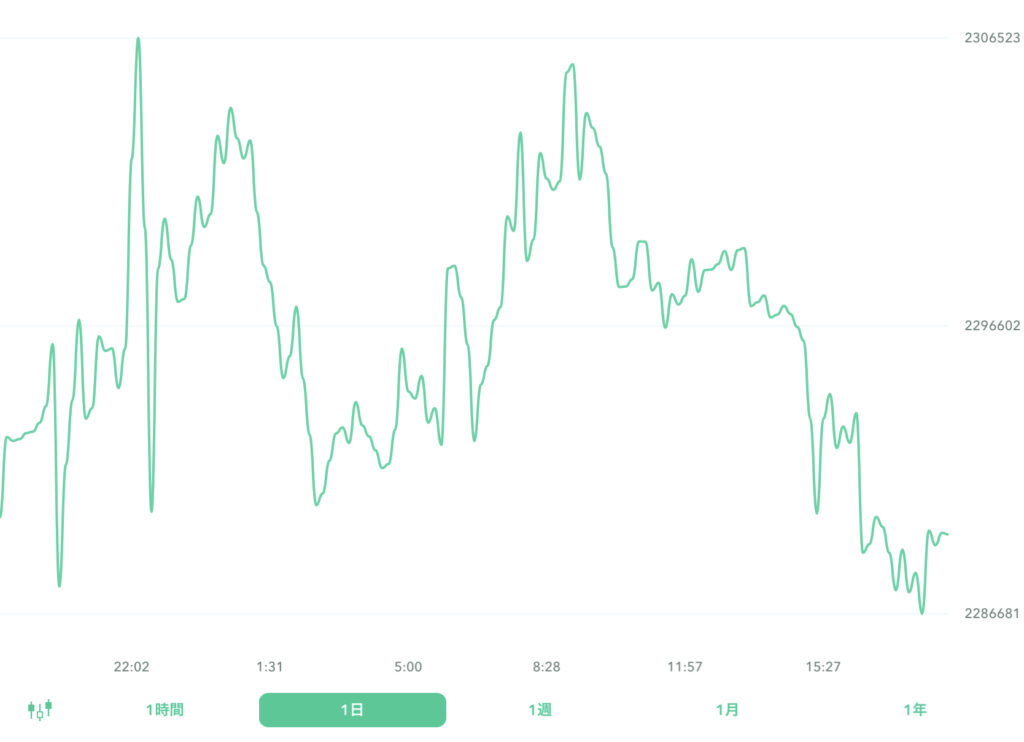1024x742 pixels.
Task: Select the 1時間 time range tab
Action: pyautogui.click(x=164, y=710)
